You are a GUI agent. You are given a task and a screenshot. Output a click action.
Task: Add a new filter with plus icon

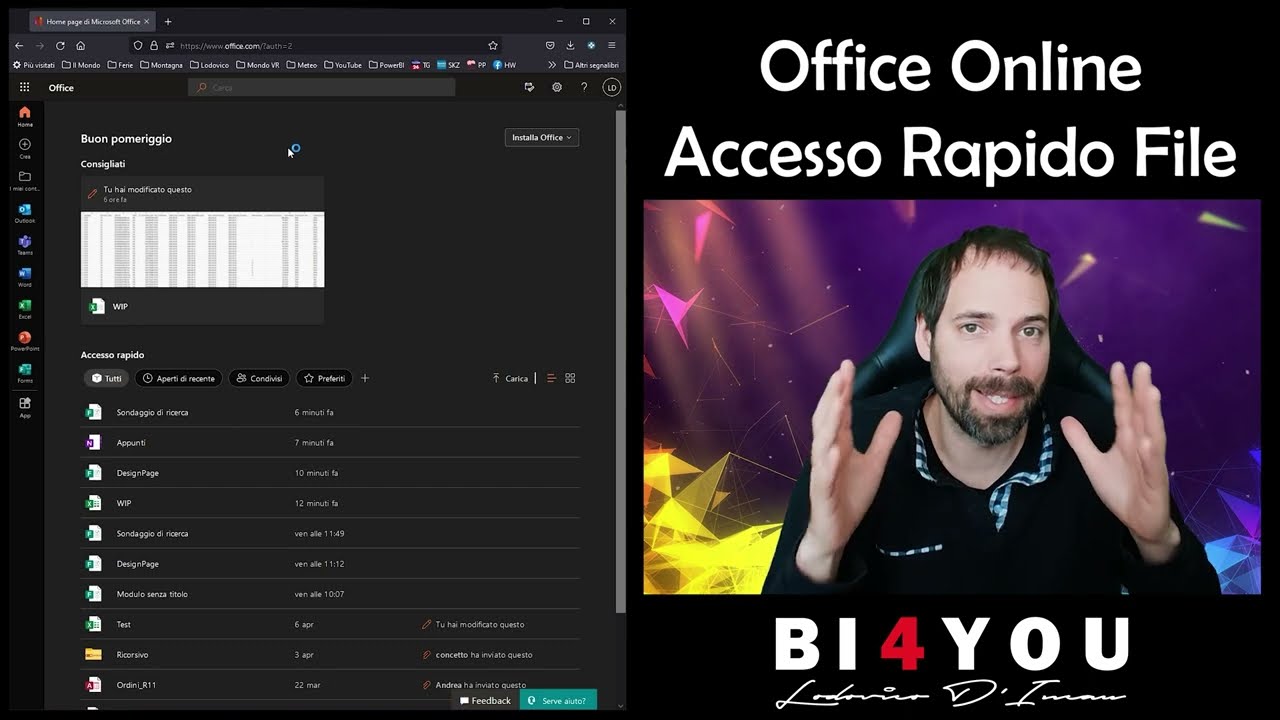tap(365, 378)
